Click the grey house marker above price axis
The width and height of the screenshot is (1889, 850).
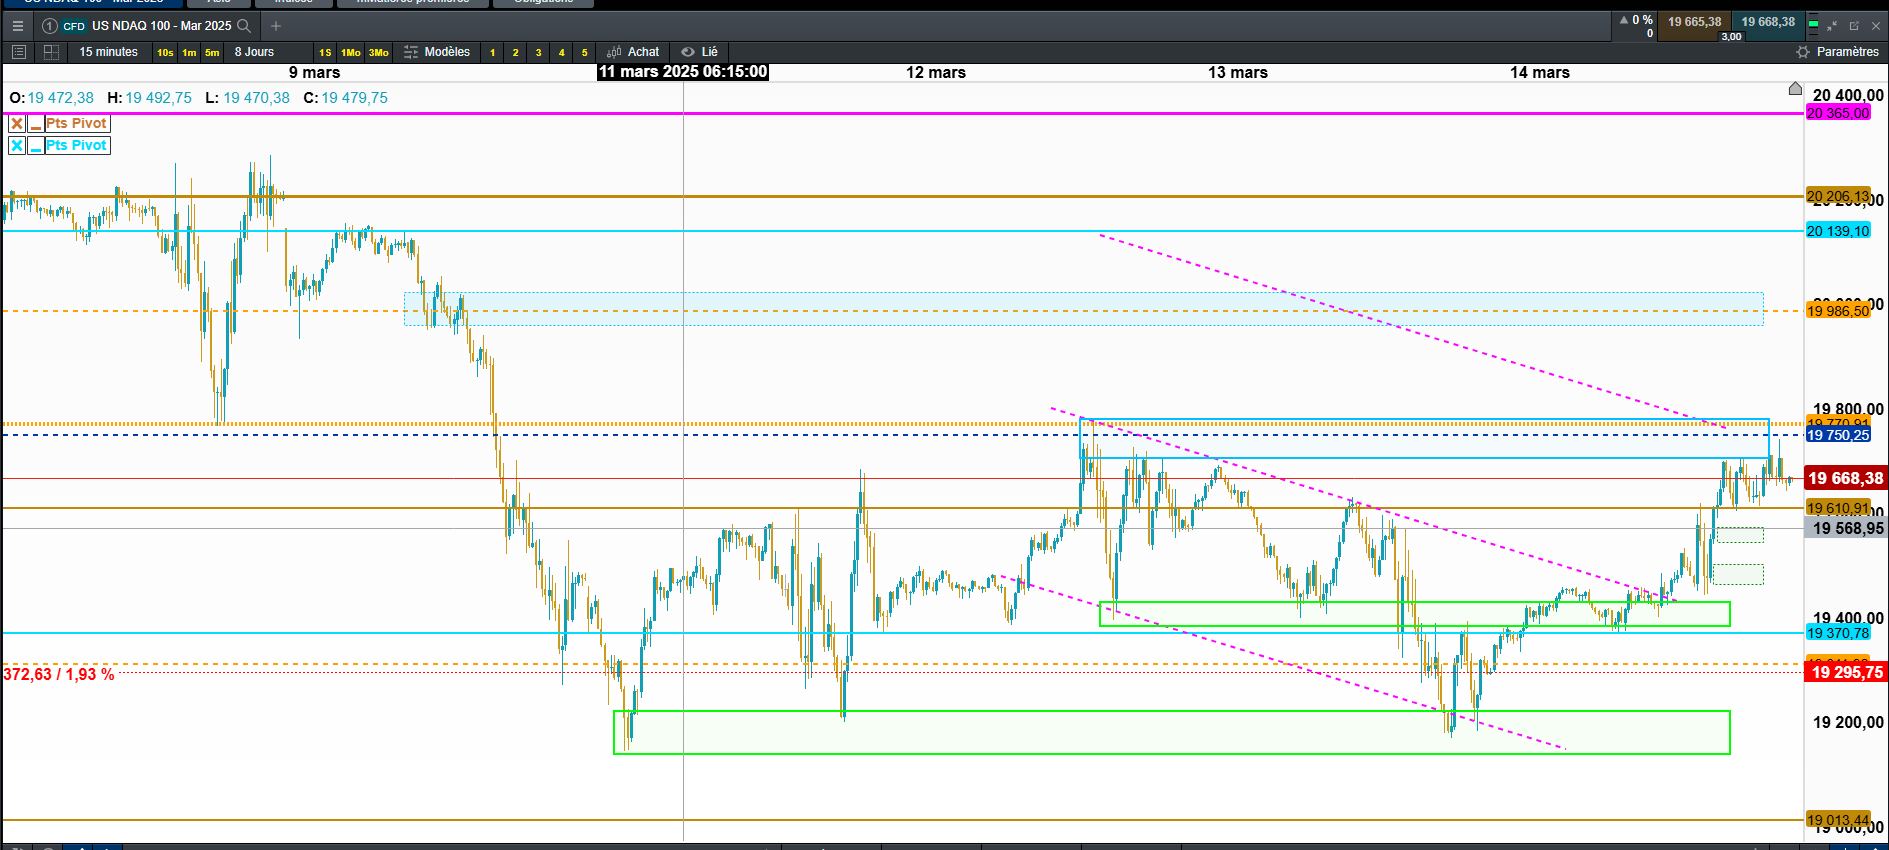coord(1795,89)
